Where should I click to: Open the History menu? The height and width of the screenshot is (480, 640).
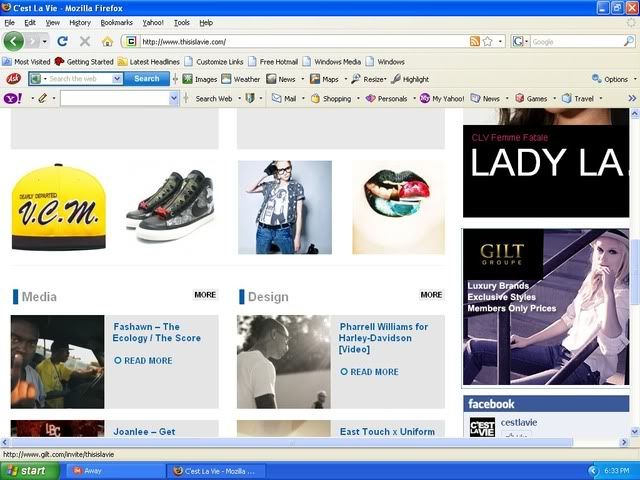coord(80,23)
